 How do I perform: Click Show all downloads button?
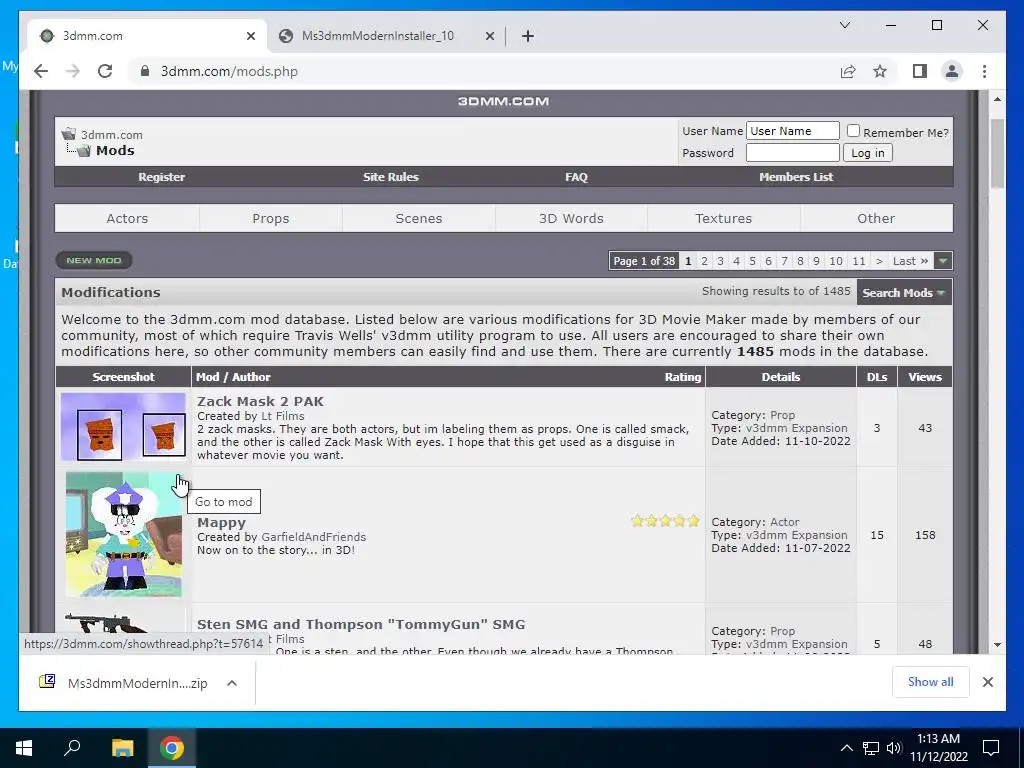pos(930,682)
